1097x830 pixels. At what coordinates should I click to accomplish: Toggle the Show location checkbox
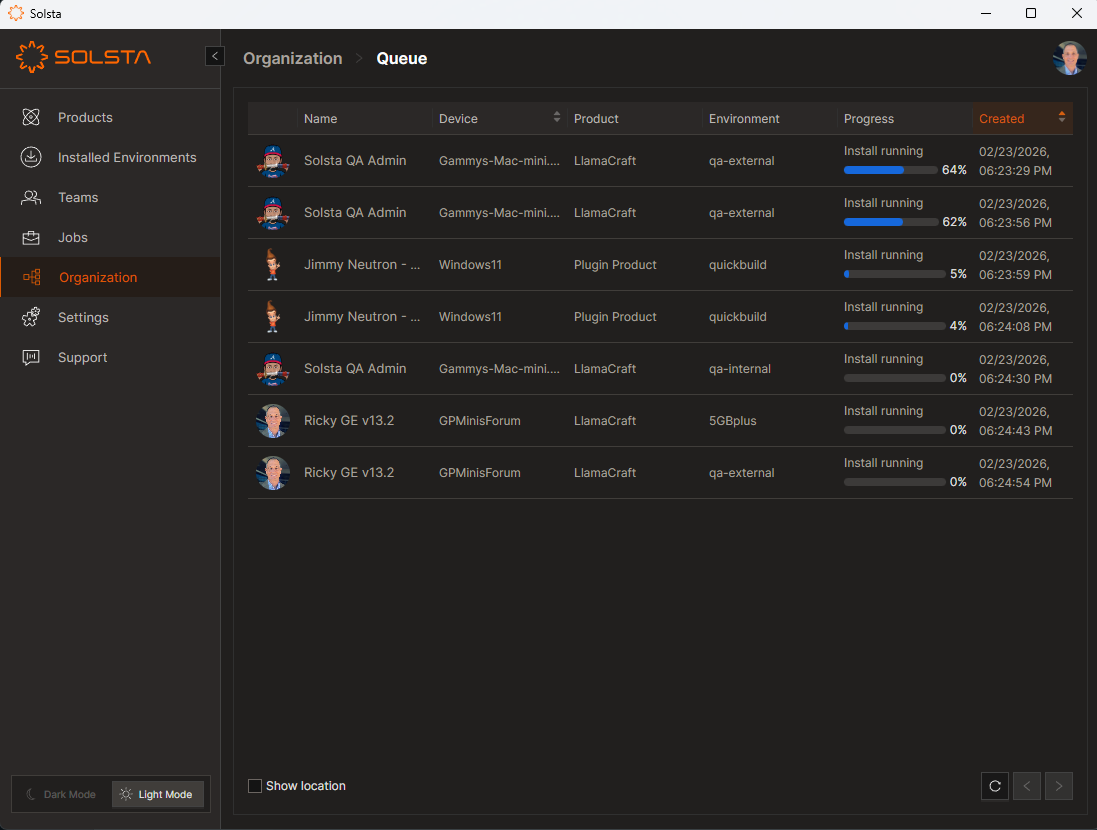point(255,786)
